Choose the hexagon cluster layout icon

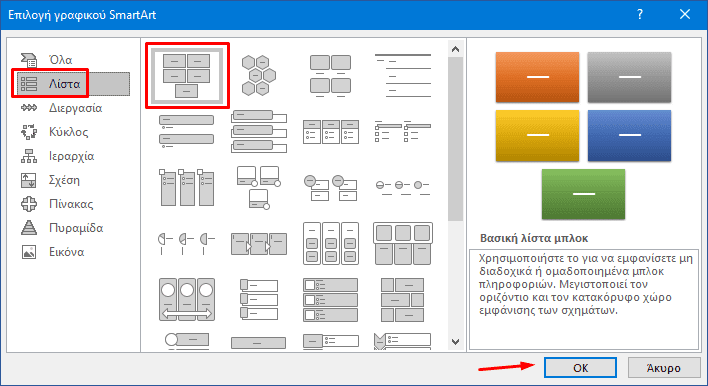tap(258, 75)
